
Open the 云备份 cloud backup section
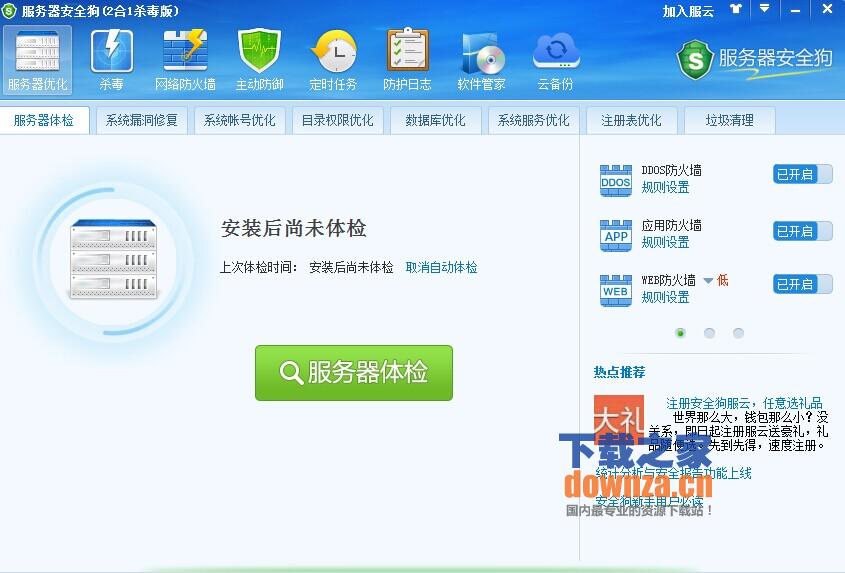point(556,61)
